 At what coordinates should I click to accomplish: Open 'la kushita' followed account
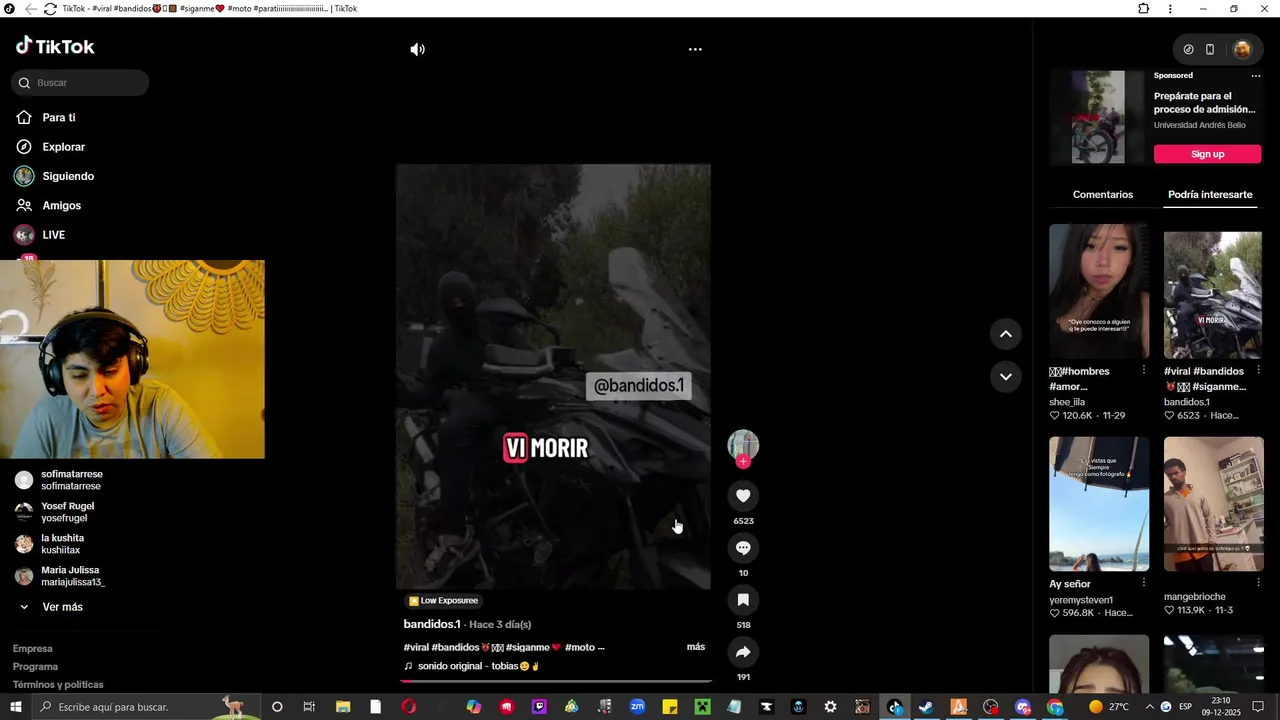coord(62,544)
